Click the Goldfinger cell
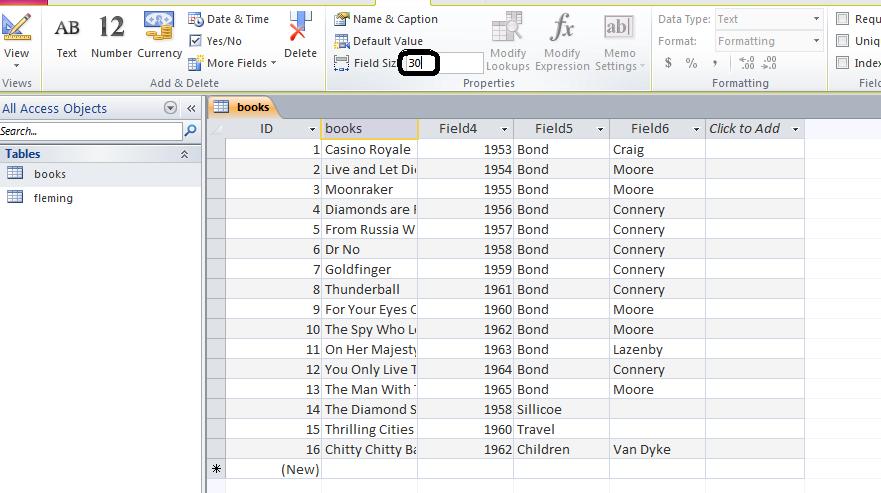 point(369,269)
